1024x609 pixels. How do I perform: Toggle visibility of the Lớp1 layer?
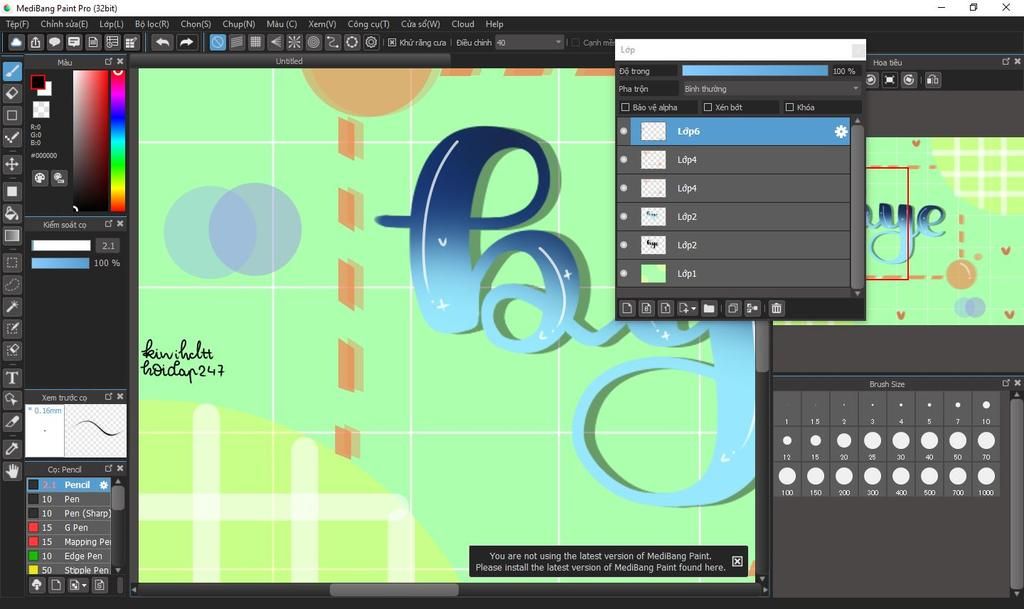pyautogui.click(x=624, y=273)
